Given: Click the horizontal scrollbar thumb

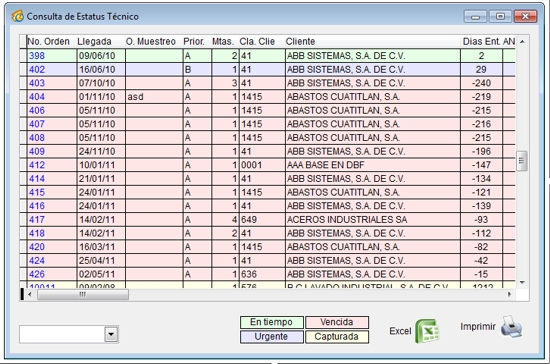Looking at the screenshot, I should pos(83,294).
